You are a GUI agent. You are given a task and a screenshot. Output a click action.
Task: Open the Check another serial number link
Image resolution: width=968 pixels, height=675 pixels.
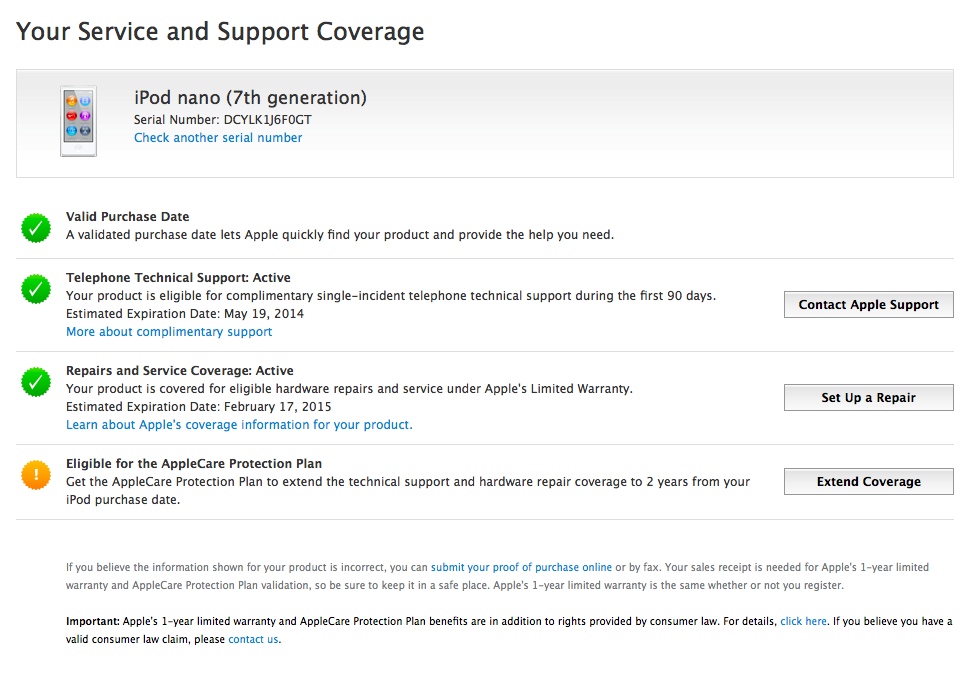pyautogui.click(x=218, y=138)
